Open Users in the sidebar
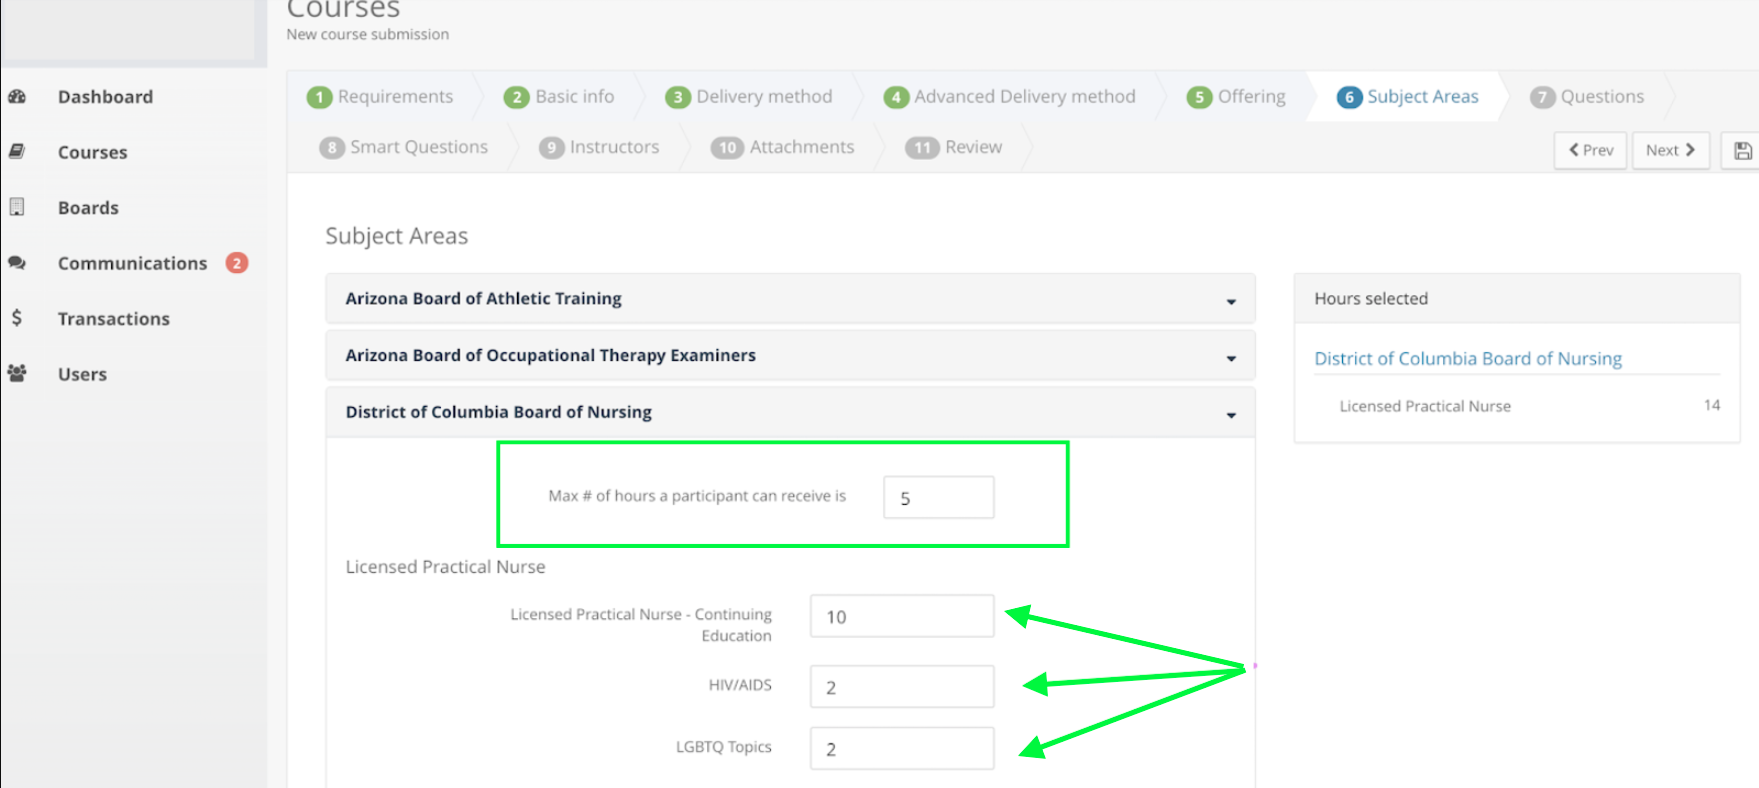Viewport: 1759px width, 788px height. (82, 373)
